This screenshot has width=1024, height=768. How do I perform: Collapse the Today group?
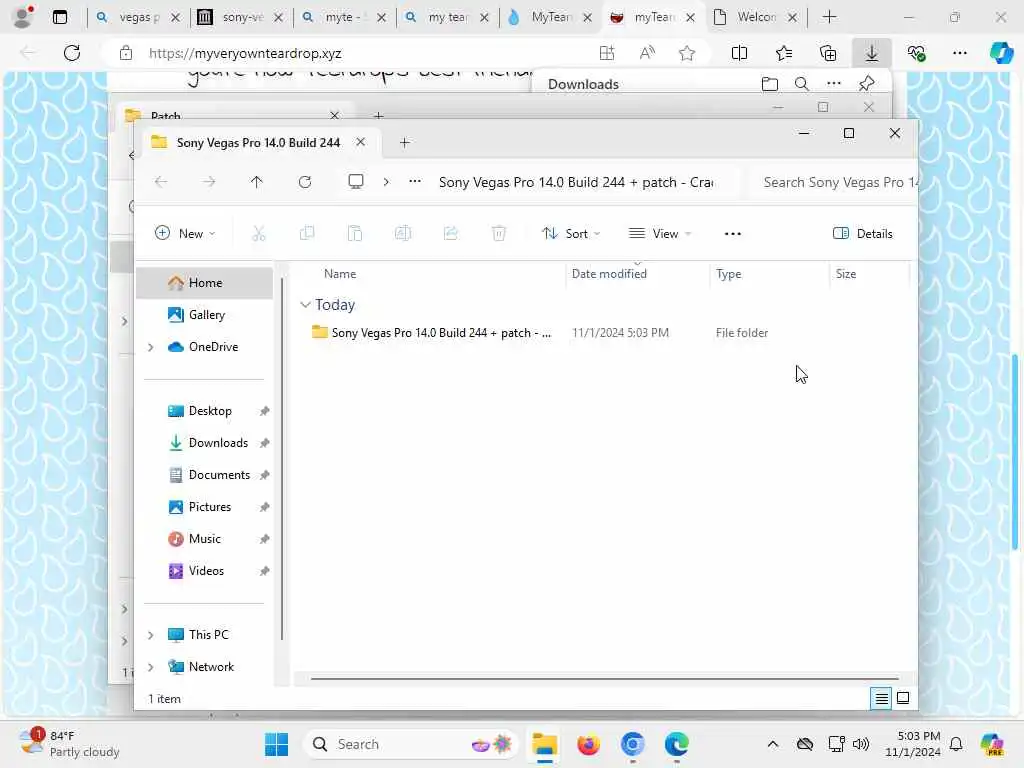(305, 304)
